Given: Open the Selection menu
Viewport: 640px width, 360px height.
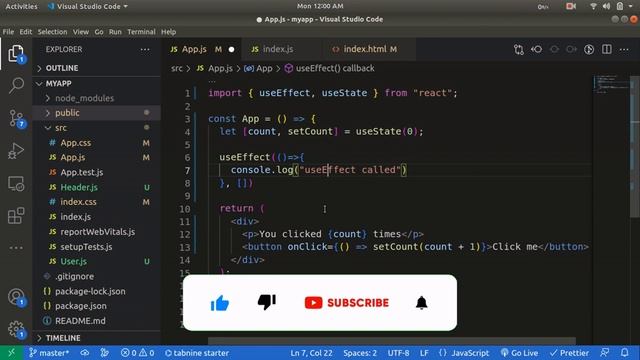Looking at the screenshot, I should (x=52, y=32).
